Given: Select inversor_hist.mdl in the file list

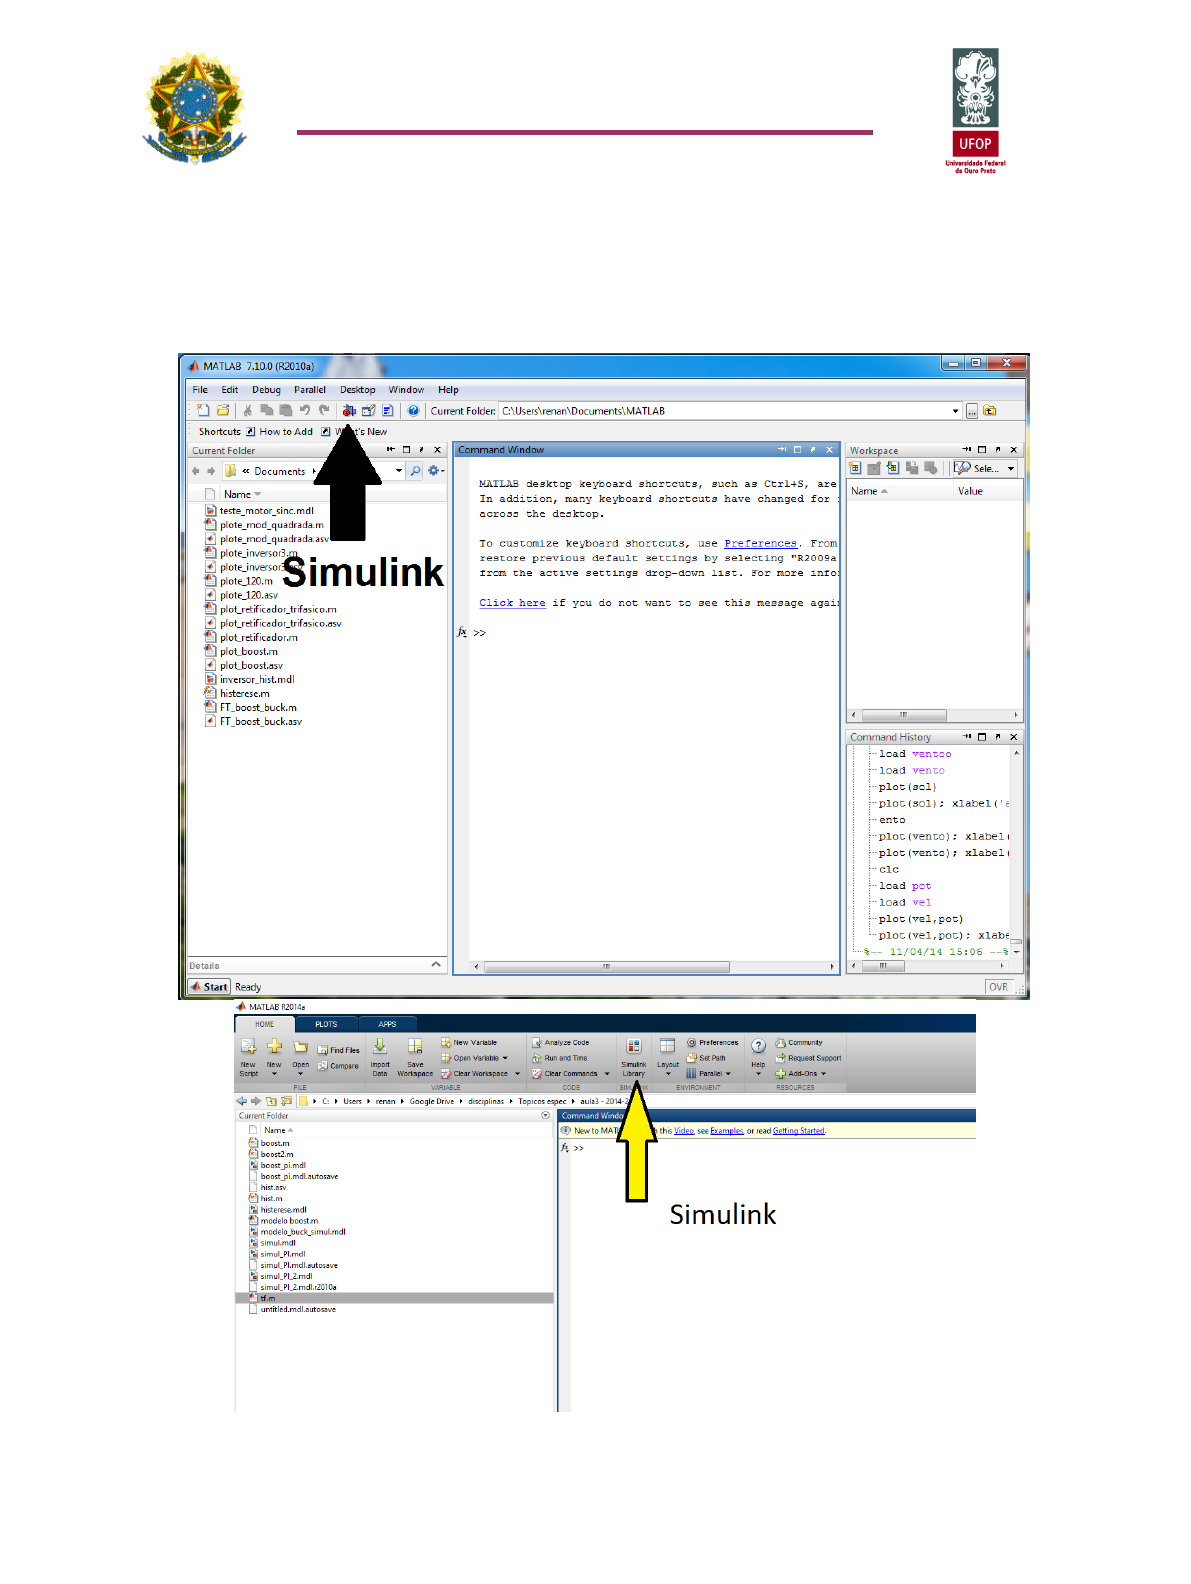Looking at the screenshot, I should click(x=257, y=680).
